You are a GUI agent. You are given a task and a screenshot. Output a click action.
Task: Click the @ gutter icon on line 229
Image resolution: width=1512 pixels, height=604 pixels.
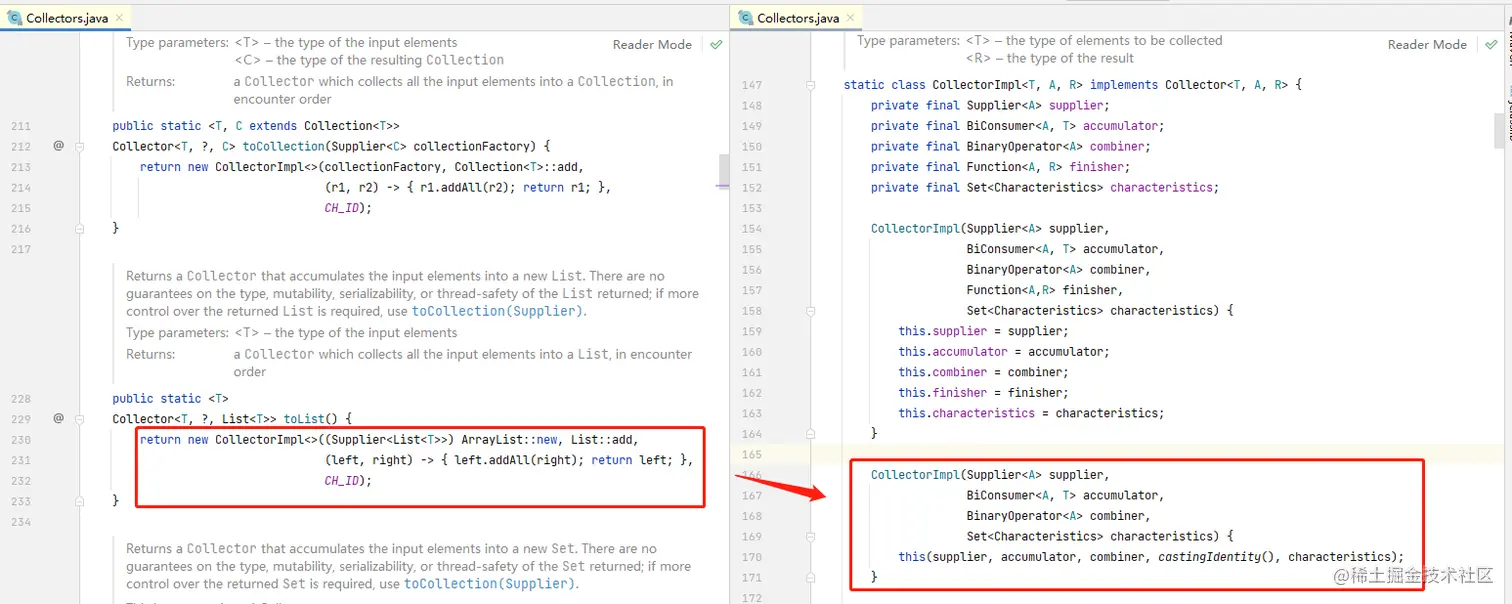click(x=58, y=418)
